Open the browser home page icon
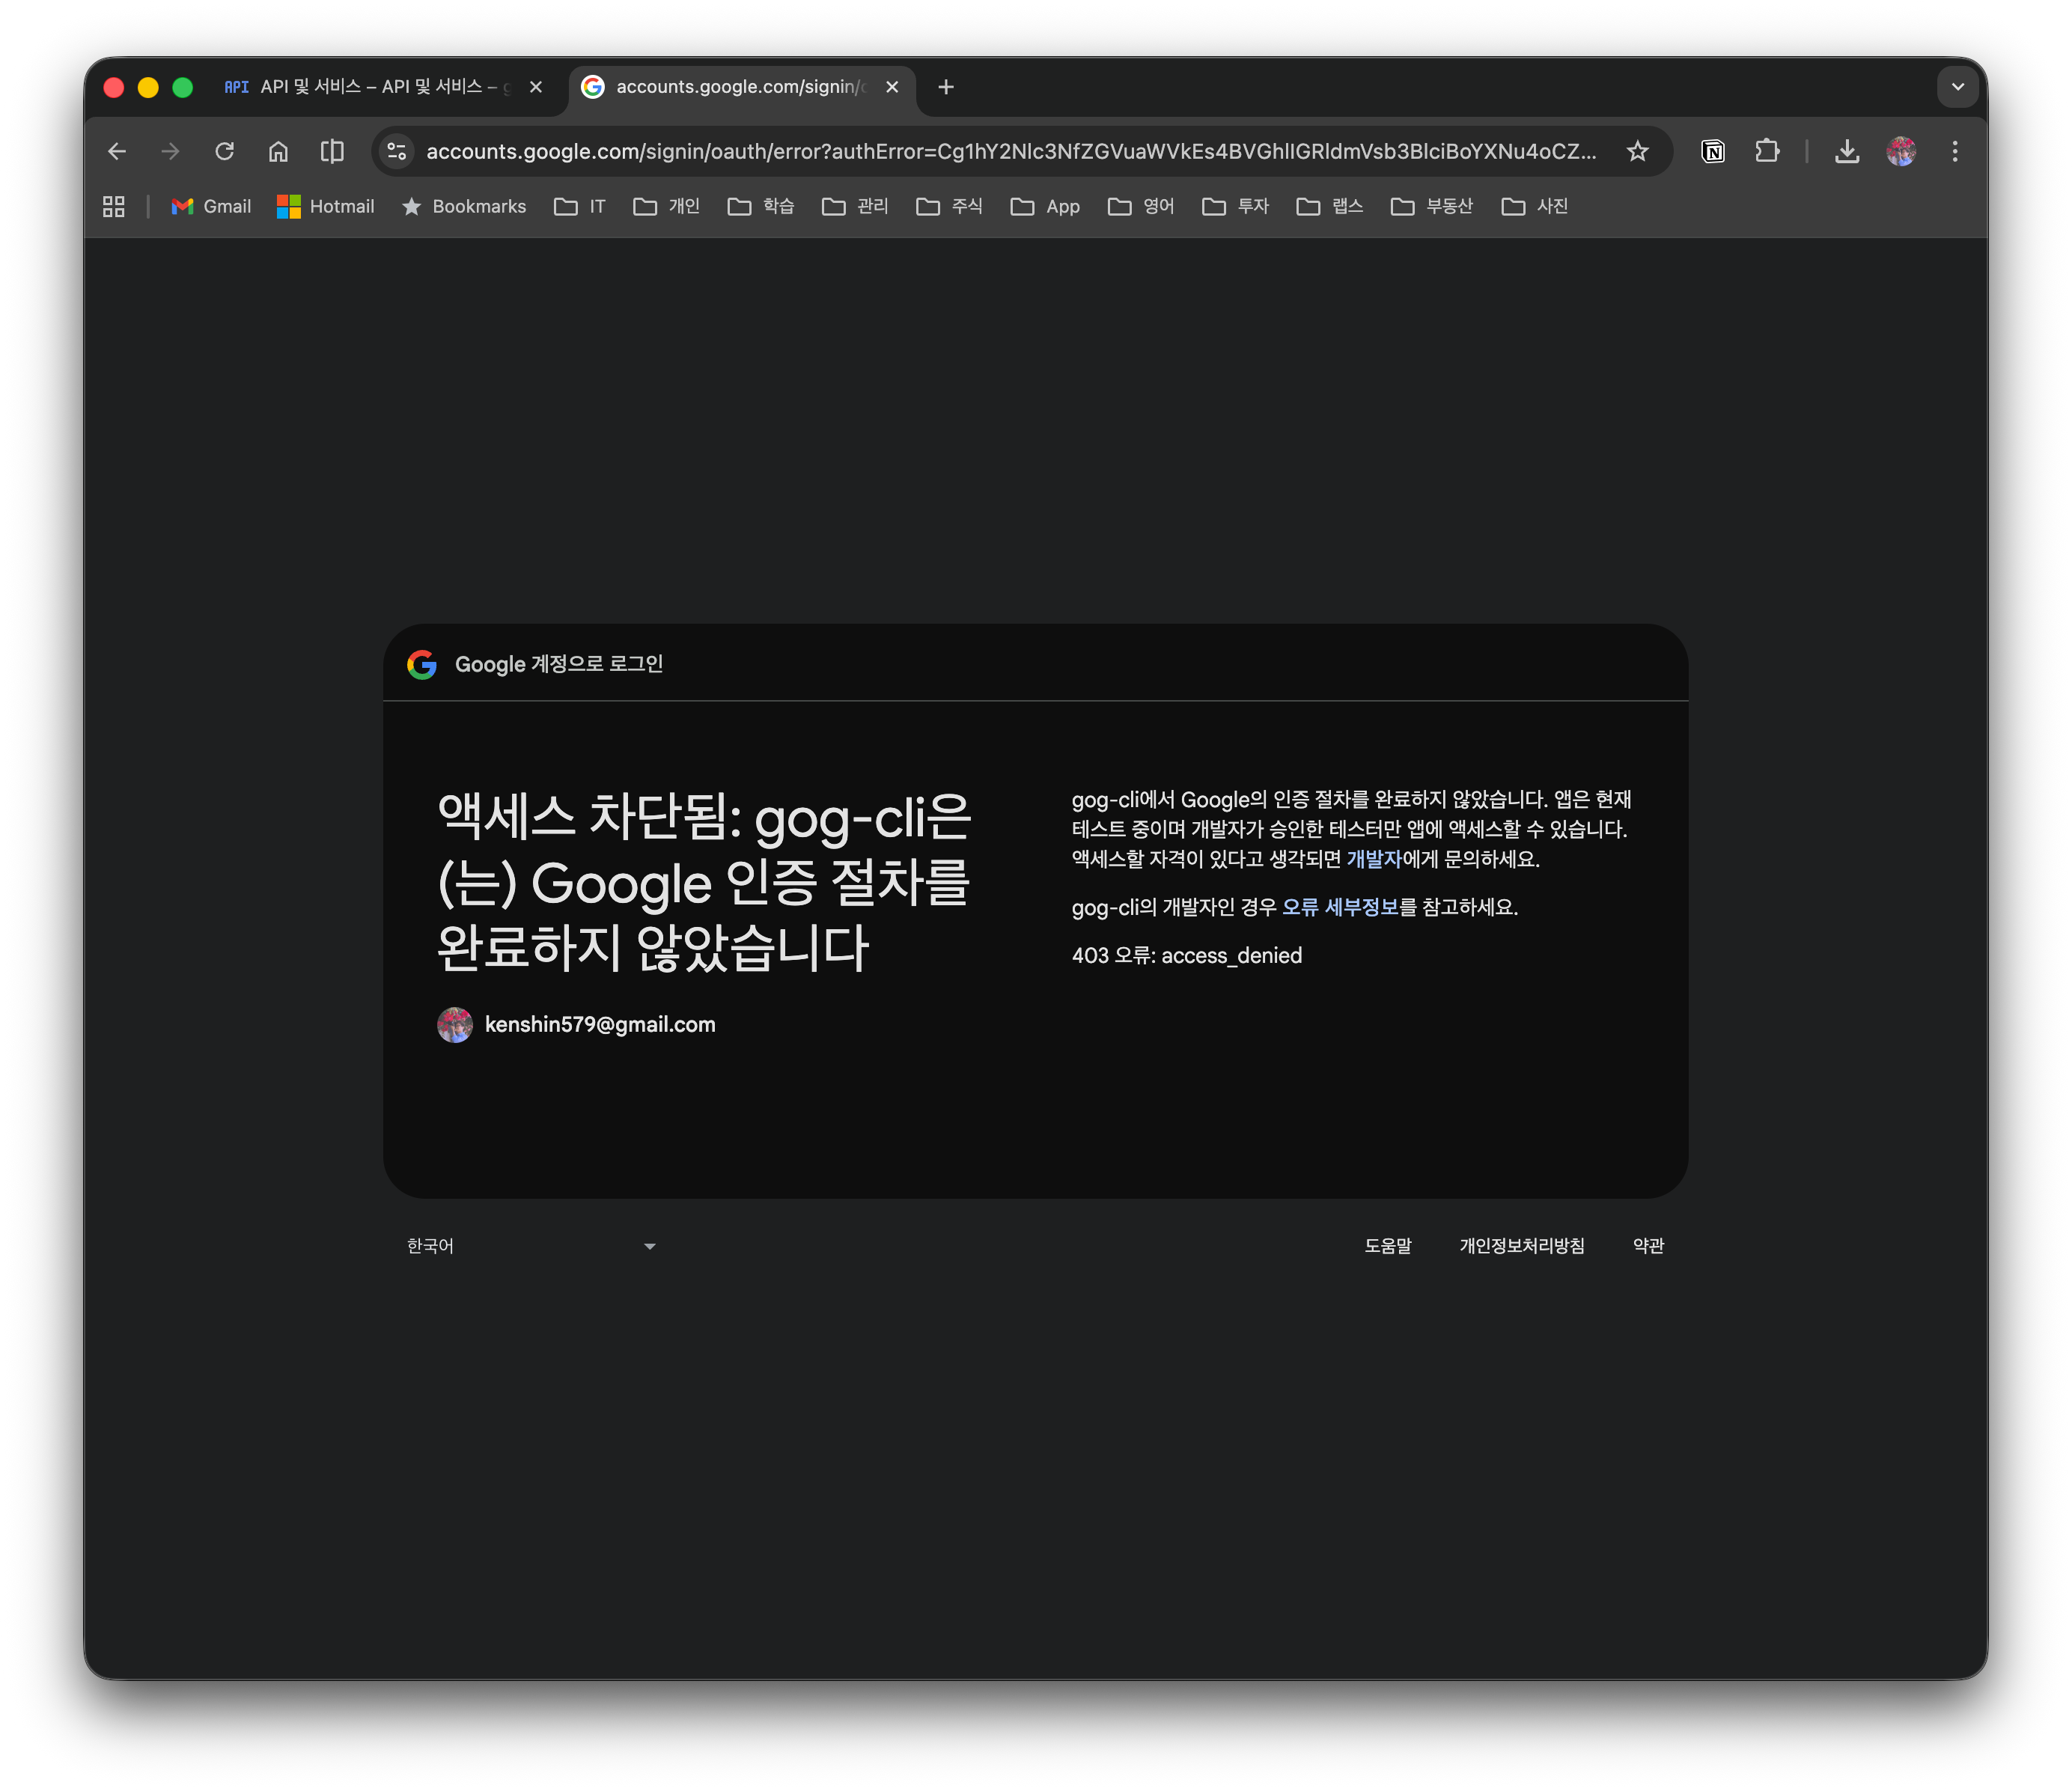The height and width of the screenshot is (1791, 2072). tap(278, 151)
